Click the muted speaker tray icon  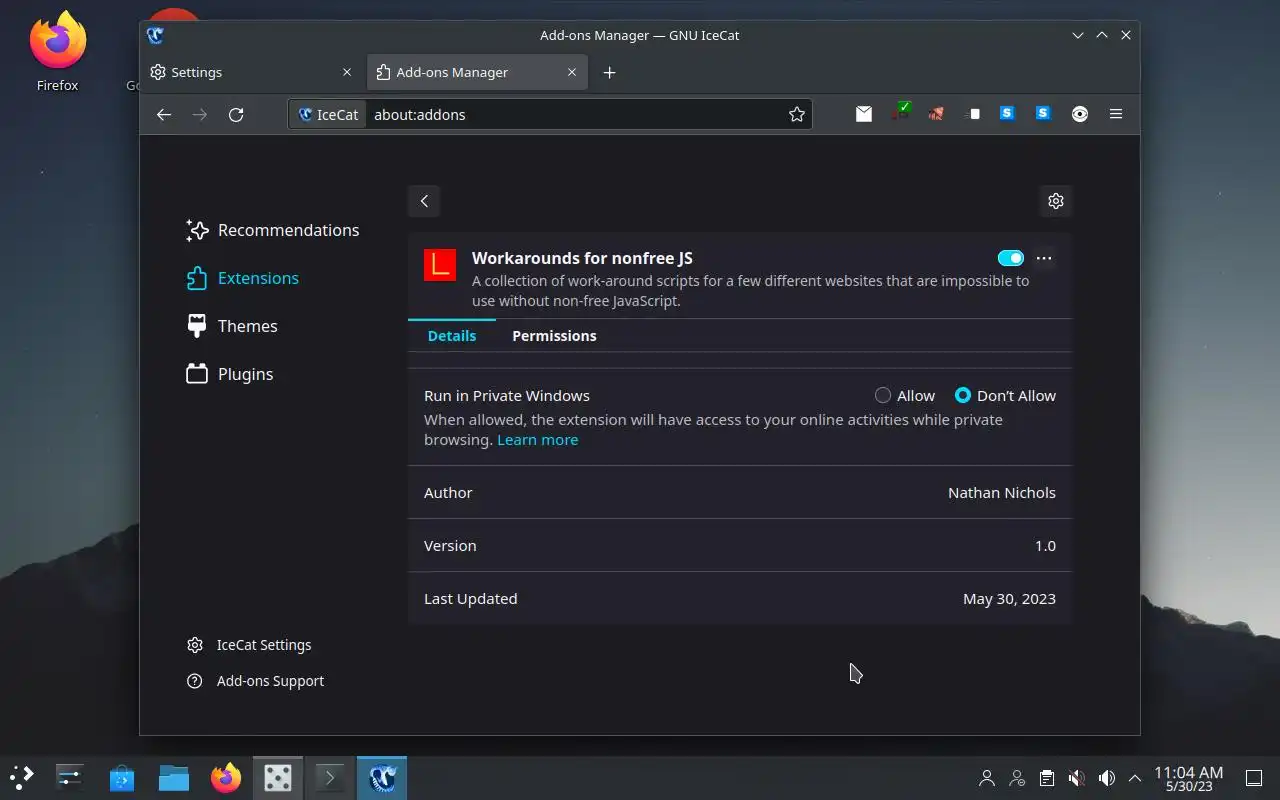(1077, 777)
